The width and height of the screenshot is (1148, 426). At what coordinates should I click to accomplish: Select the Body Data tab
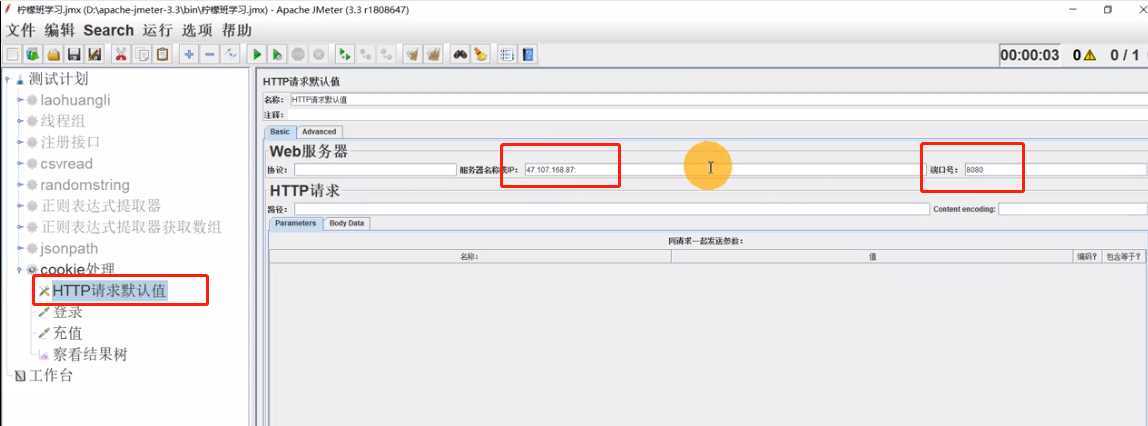(346, 223)
